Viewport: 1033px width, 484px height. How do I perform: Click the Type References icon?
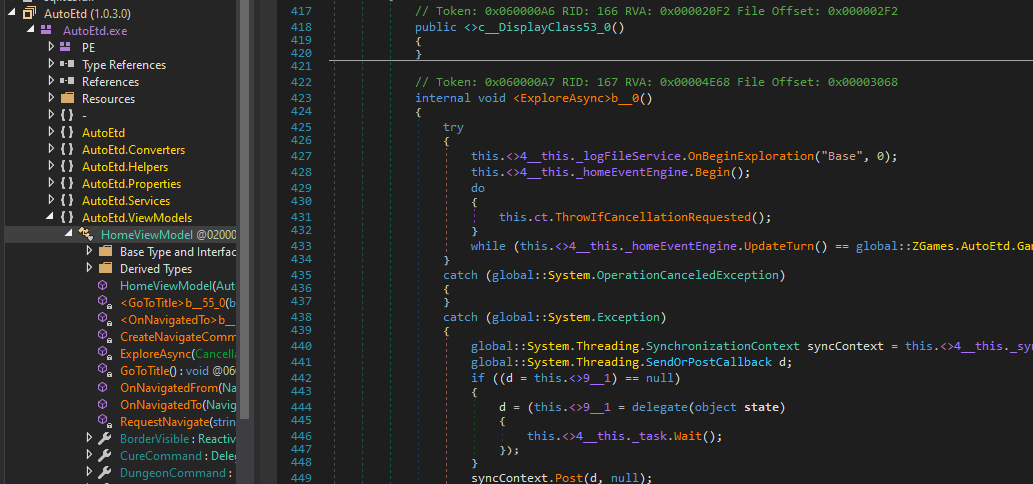coord(68,65)
